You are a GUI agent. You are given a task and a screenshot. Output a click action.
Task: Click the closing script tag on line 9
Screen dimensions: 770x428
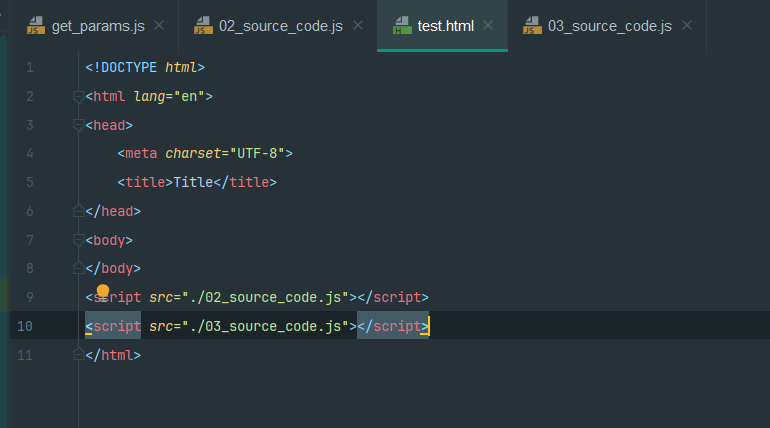pos(393,297)
